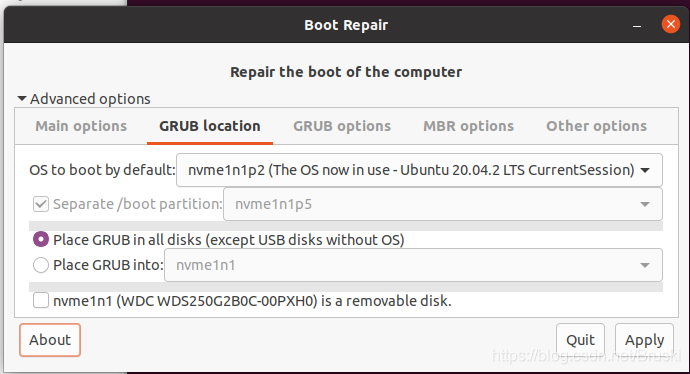This screenshot has height=374, width=690.
Task: Collapse the Advanced options disclosure triangle
Action: (22, 99)
